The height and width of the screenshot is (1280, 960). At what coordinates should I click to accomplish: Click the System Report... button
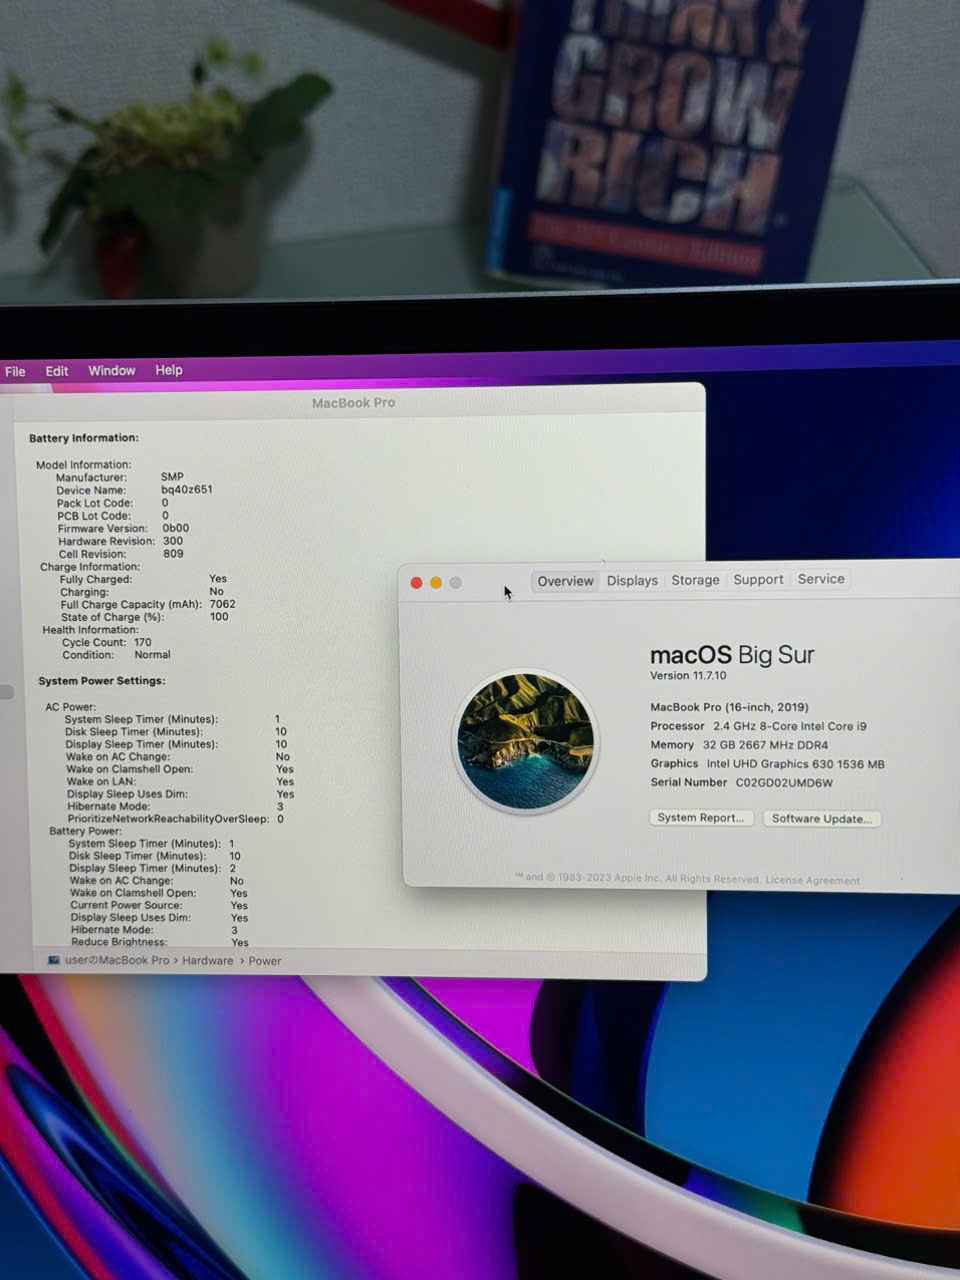point(700,818)
